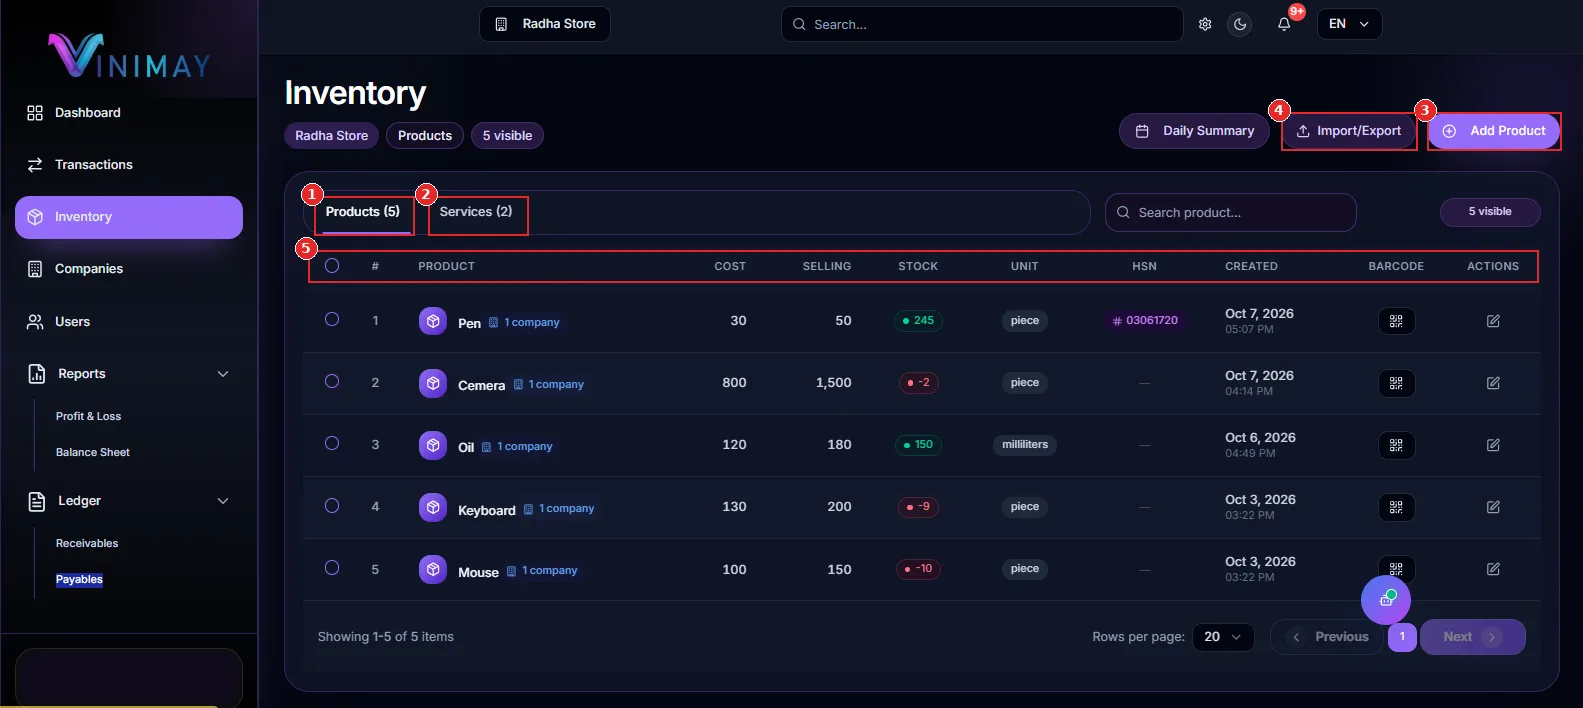The height and width of the screenshot is (708, 1583).
Task: Open the EN language dropdown
Action: (1349, 24)
